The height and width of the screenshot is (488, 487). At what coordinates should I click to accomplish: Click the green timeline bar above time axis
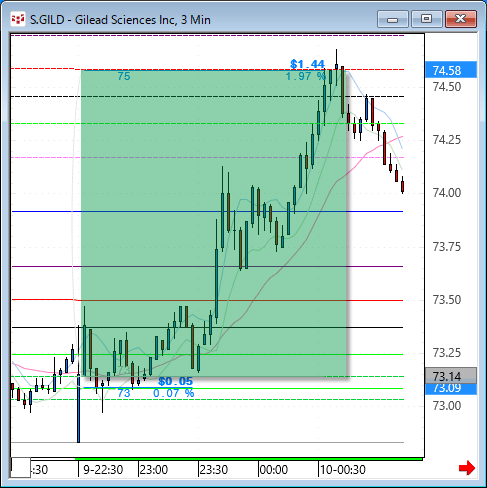[249, 459]
